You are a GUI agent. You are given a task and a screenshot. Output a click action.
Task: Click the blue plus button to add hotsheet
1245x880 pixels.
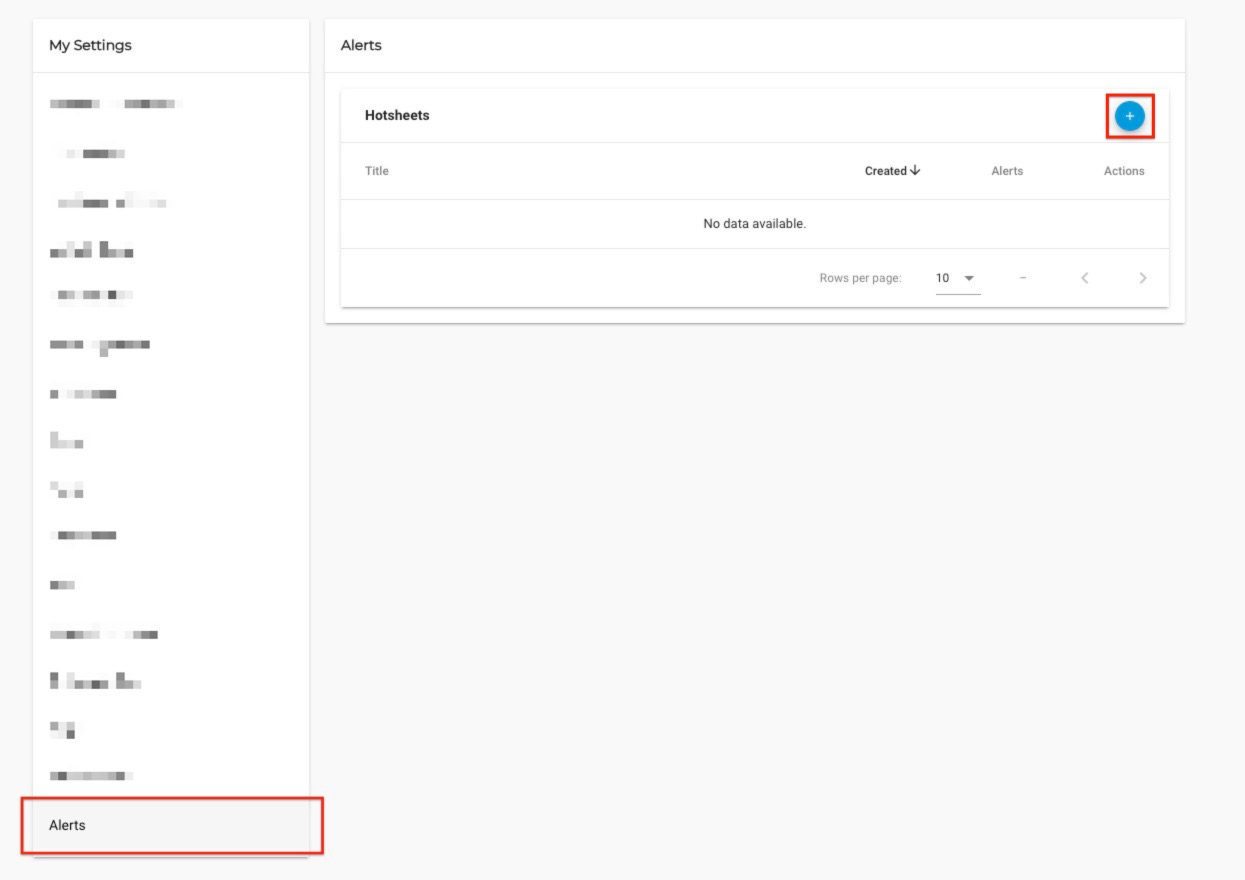[1129, 116]
